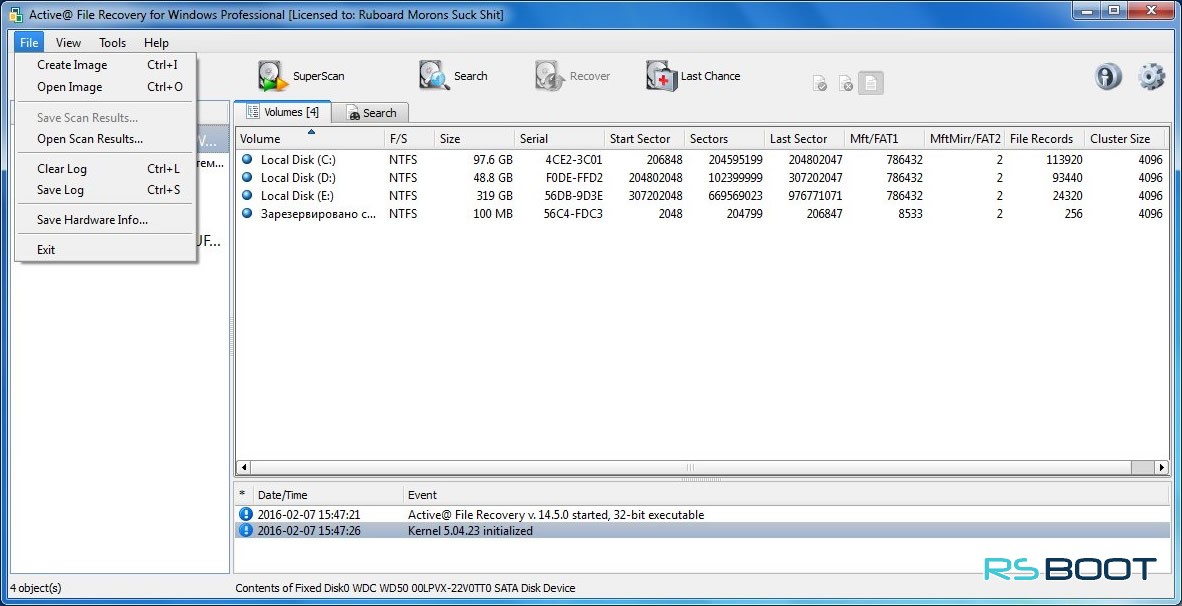Click the Last Chance recovery icon
The height and width of the screenshot is (606, 1182).
click(661, 76)
